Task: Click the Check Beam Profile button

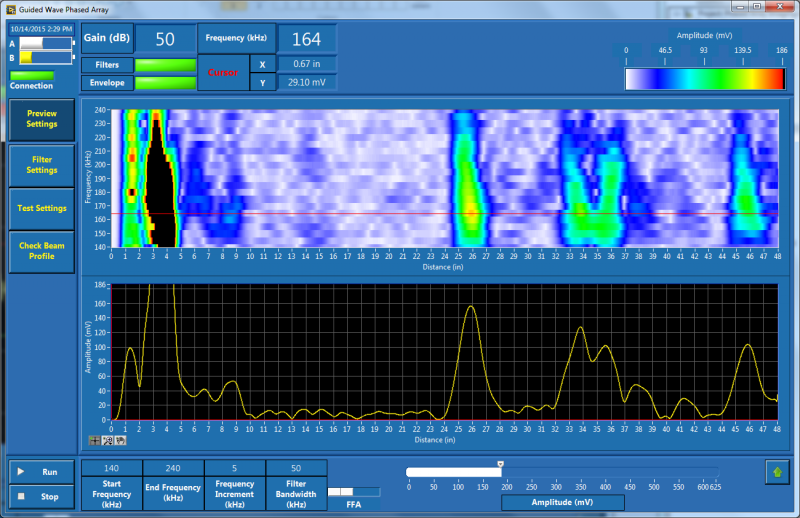Action: click(41, 250)
